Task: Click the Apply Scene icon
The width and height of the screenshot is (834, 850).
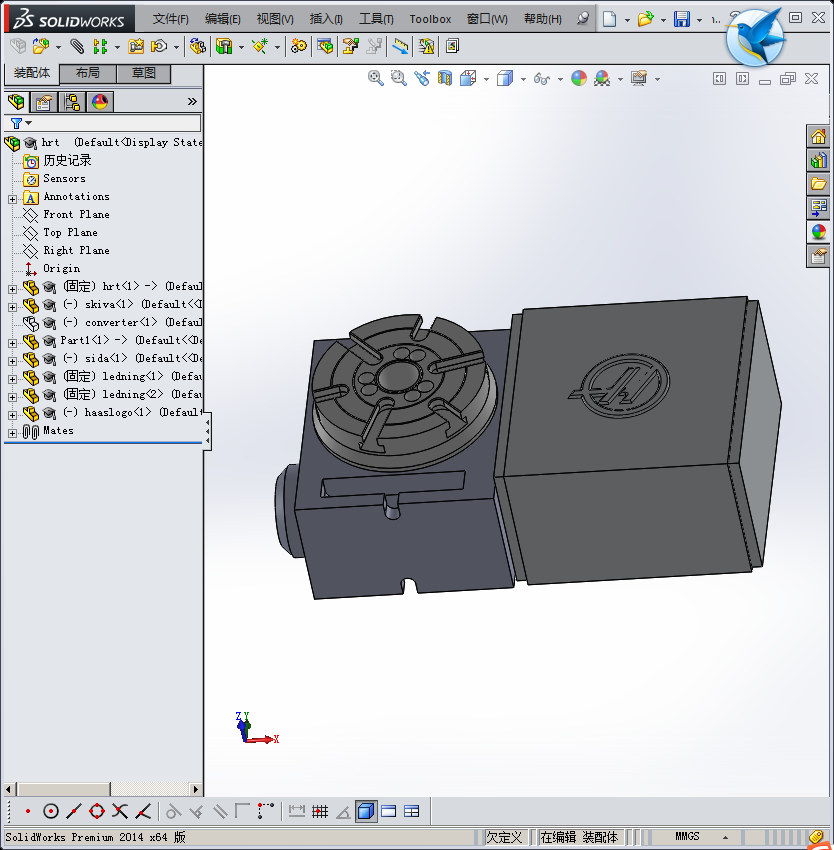Action: [602, 79]
